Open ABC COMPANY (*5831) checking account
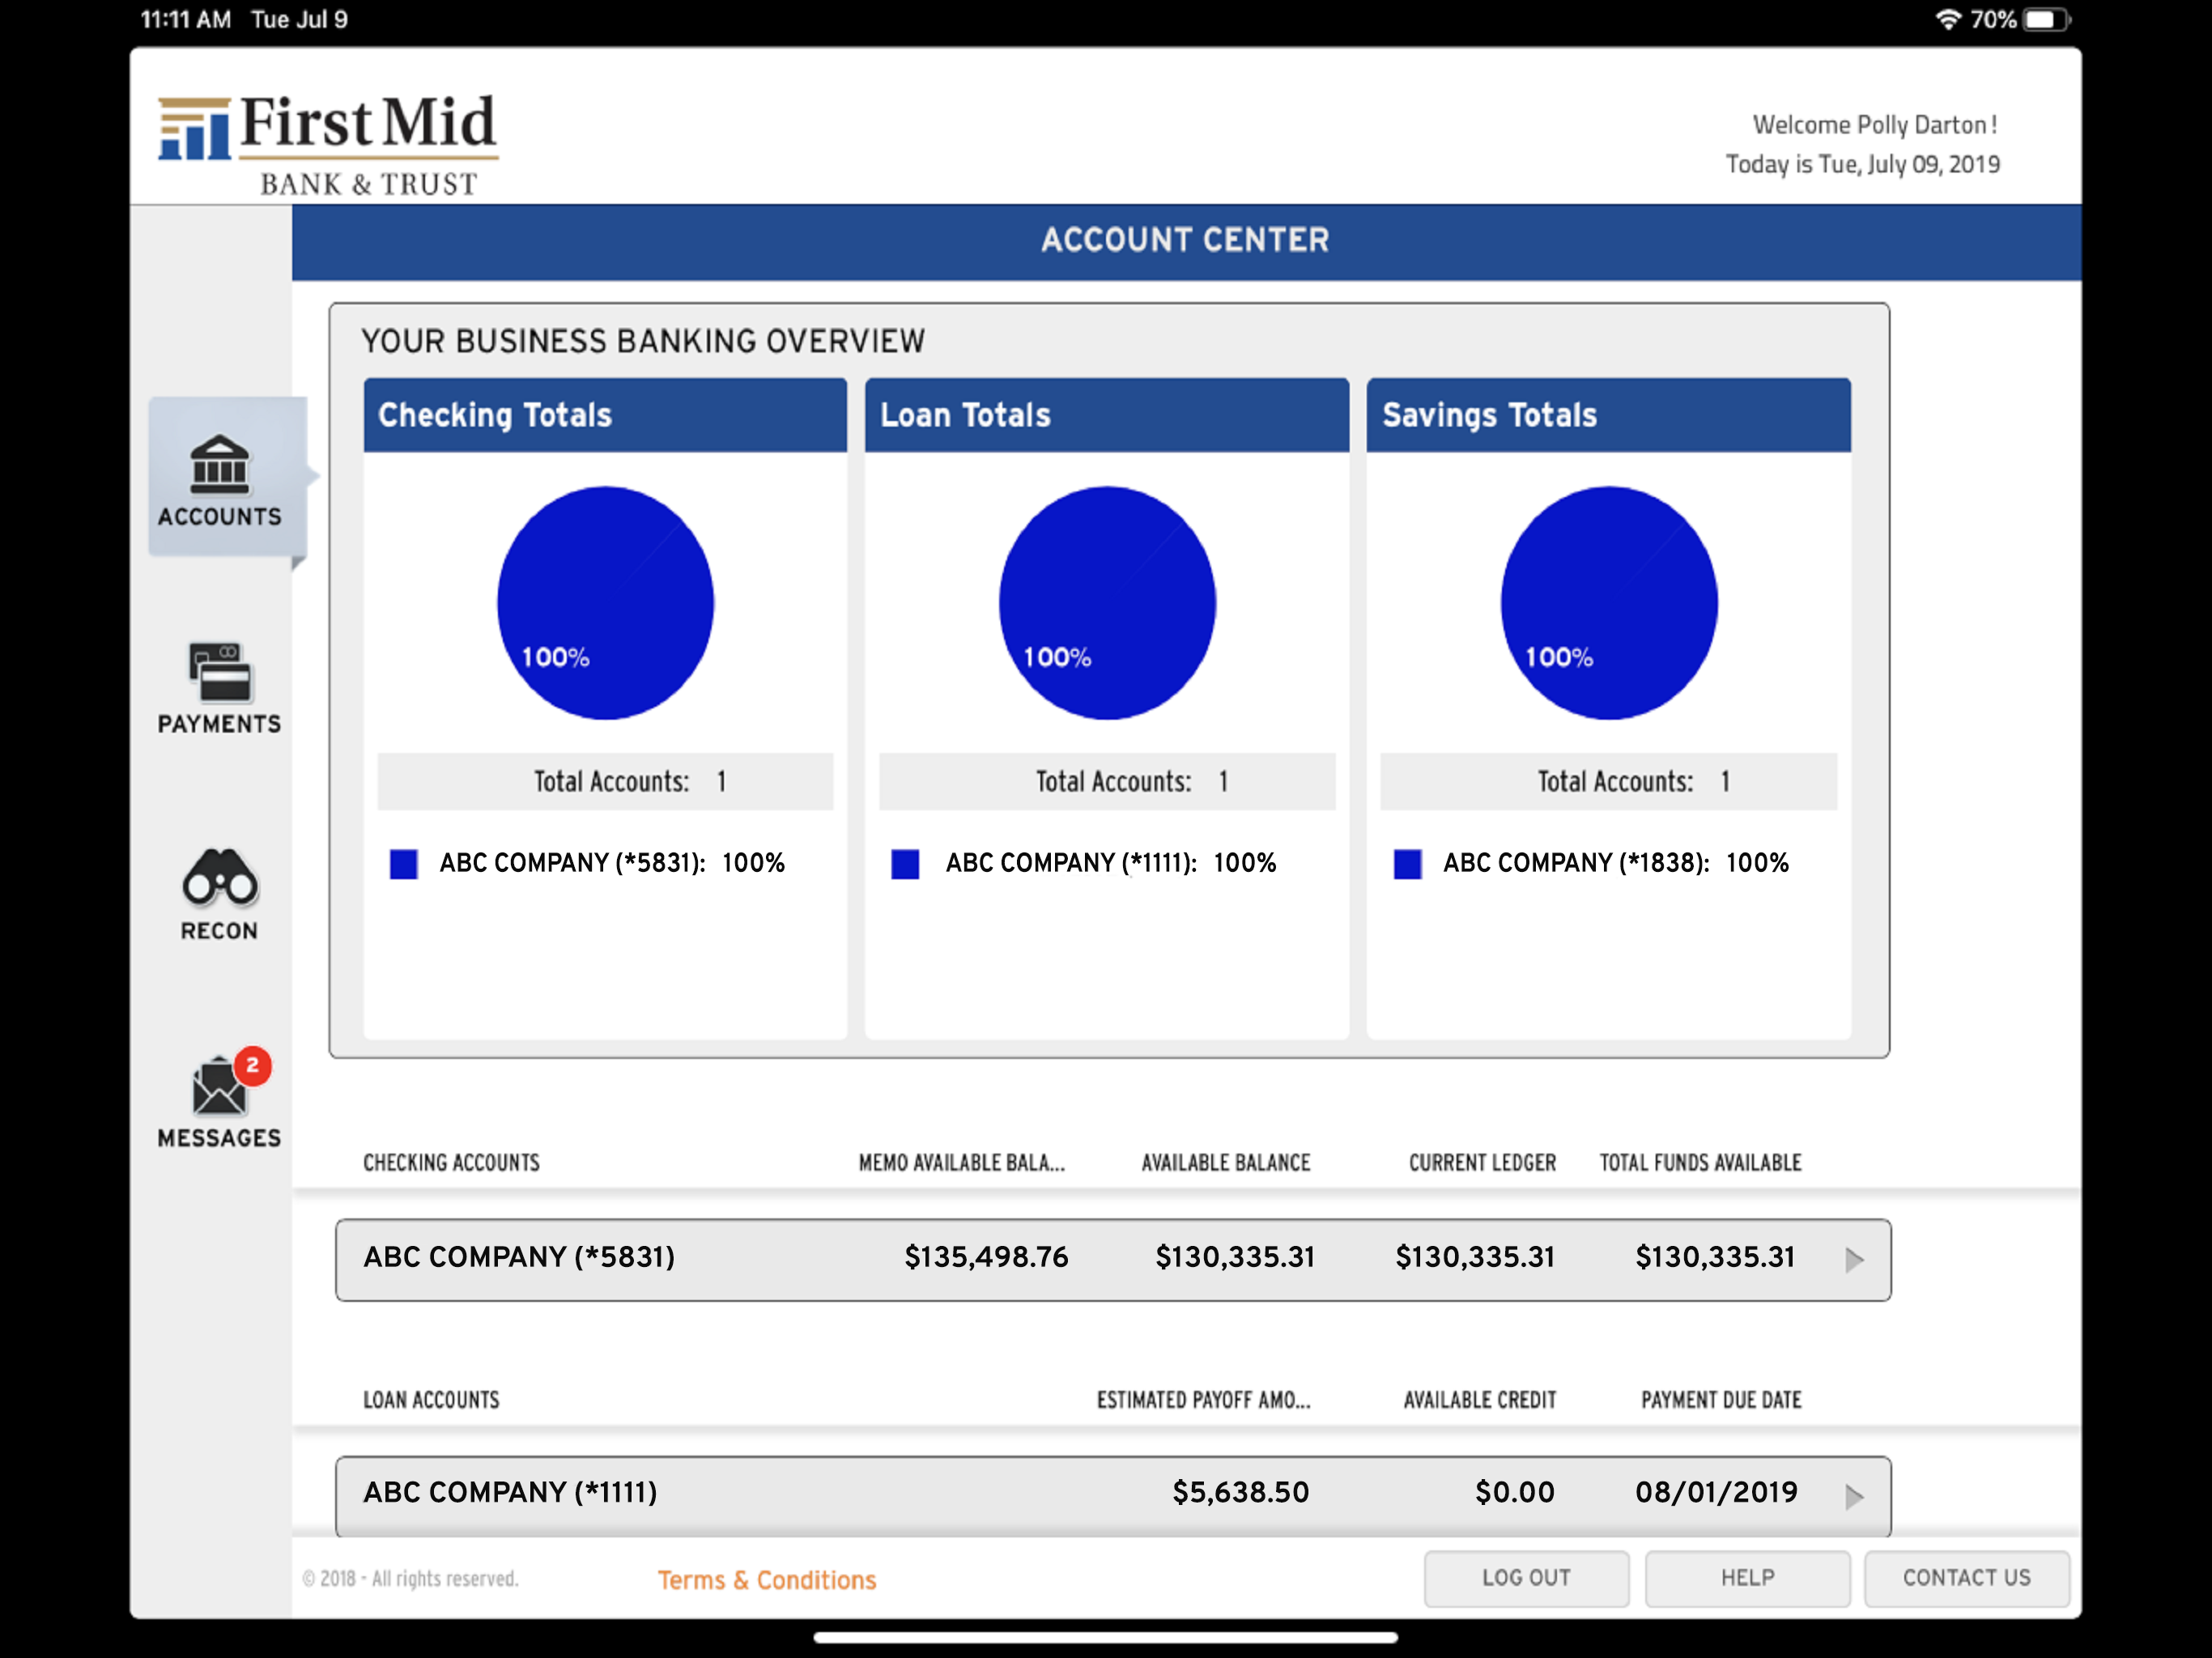This screenshot has width=2212, height=1658. [1113, 1259]
